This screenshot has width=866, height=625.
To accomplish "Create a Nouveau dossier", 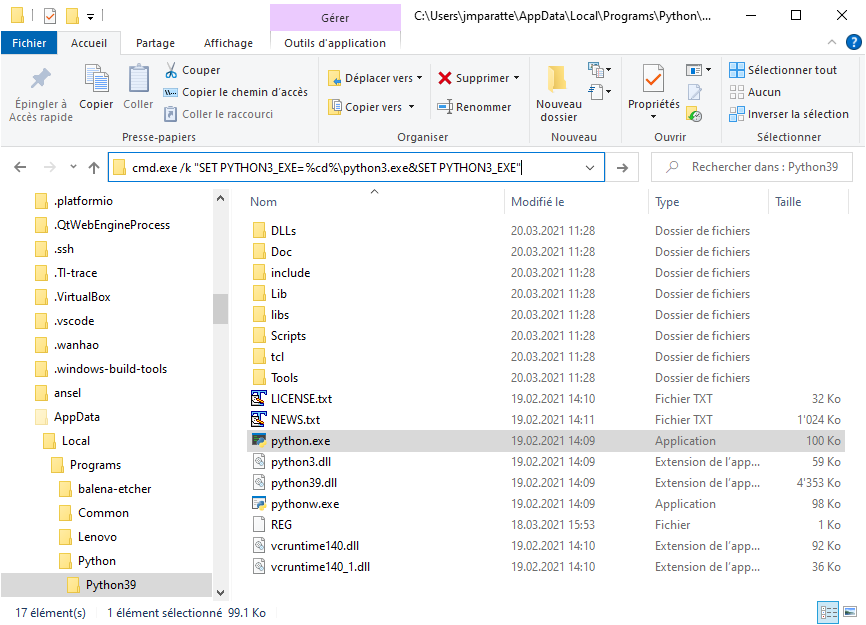I will [x=558, y=93].
